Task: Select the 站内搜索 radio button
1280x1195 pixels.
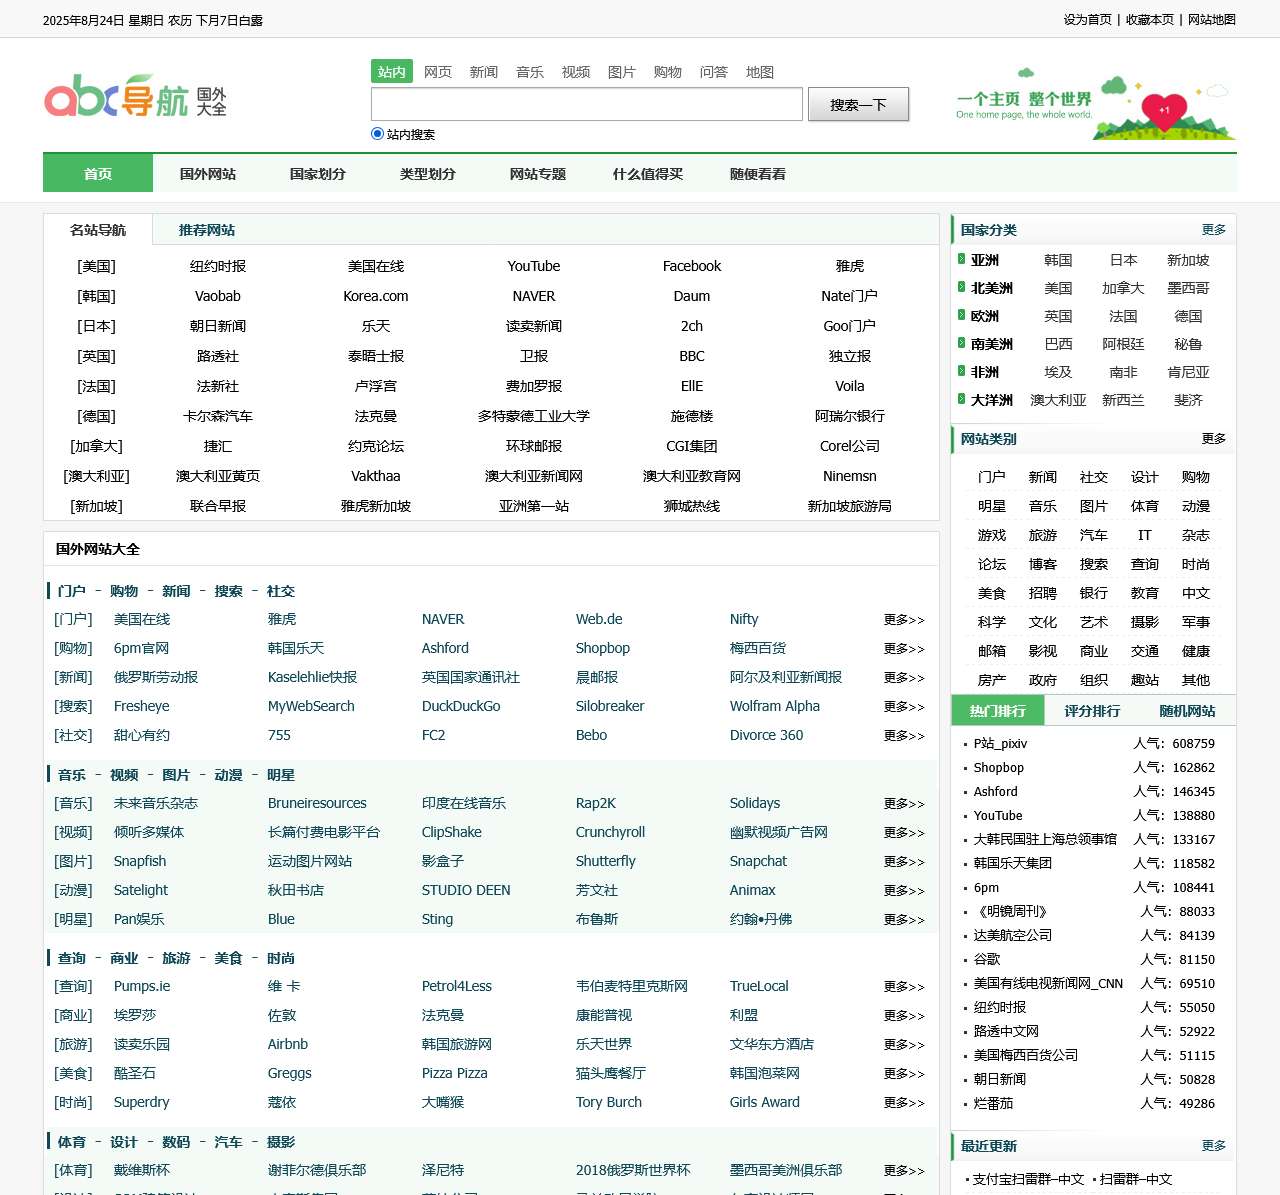Action: coord(377,133)
